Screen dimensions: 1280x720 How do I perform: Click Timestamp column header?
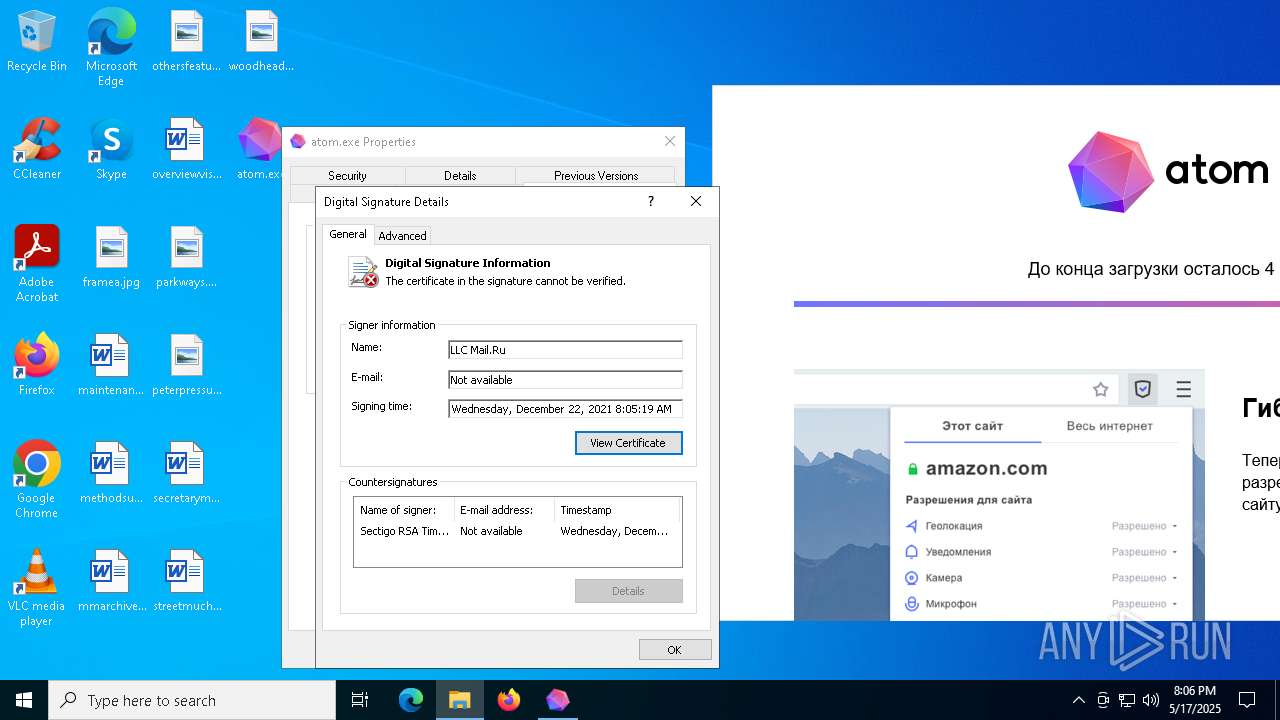pos(617,510)
